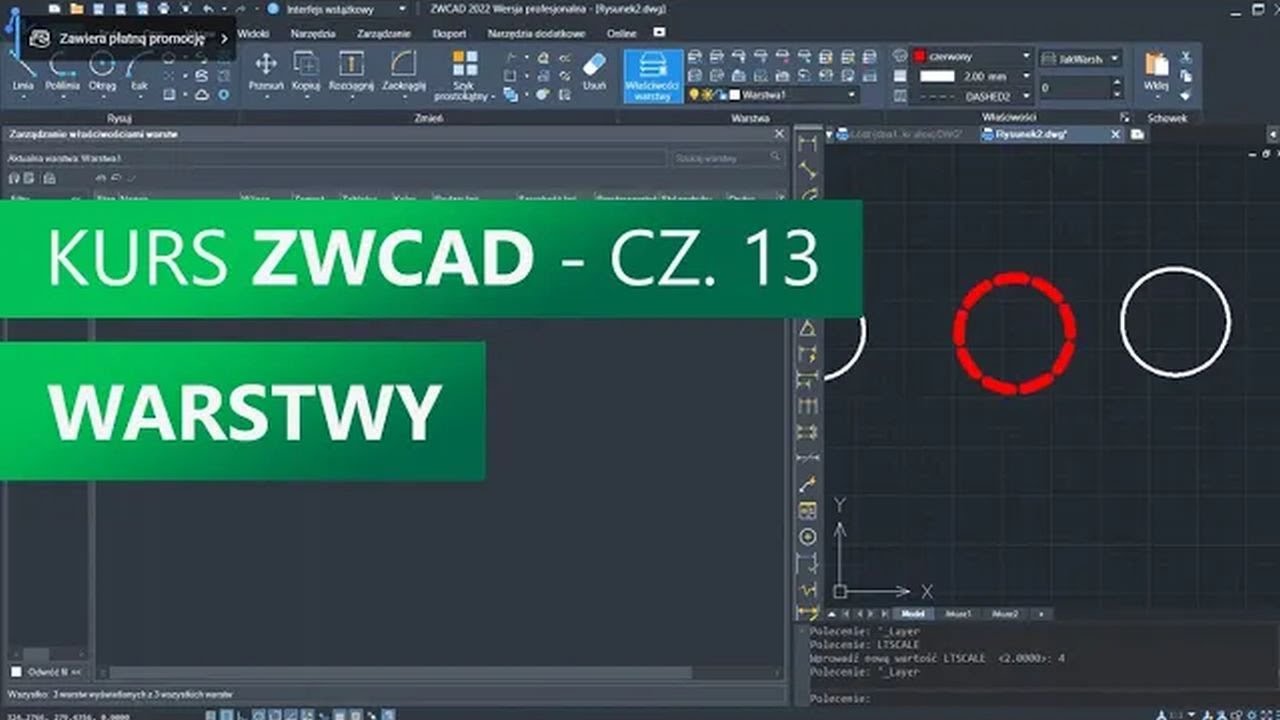Image resolution: width=1280 pixels, height=720 pixels.
Task: Open the Eksport ribbon tab
Action: tap(449, 33)
